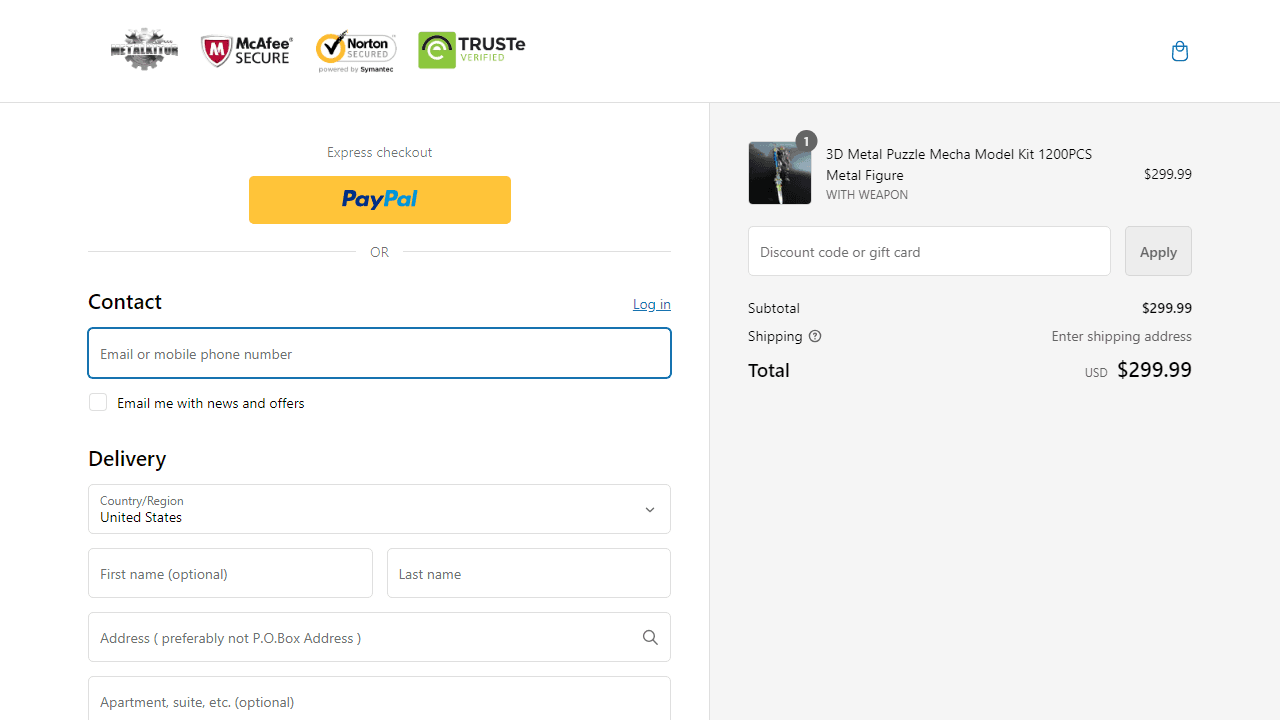
Task: Focus the Address field
Action: coord(379,637)
